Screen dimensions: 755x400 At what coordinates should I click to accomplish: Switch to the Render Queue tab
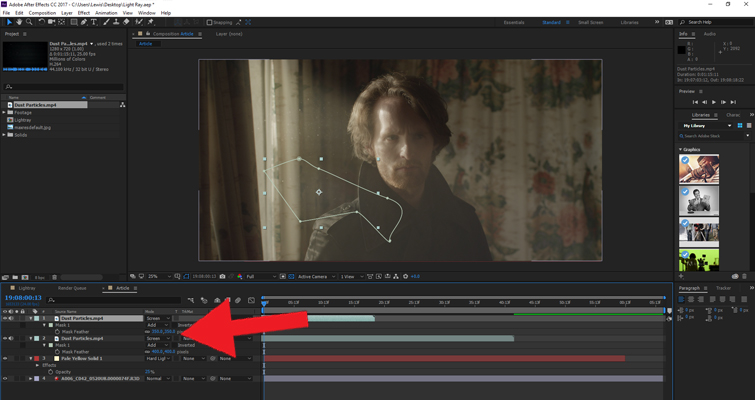click(71, 288)
